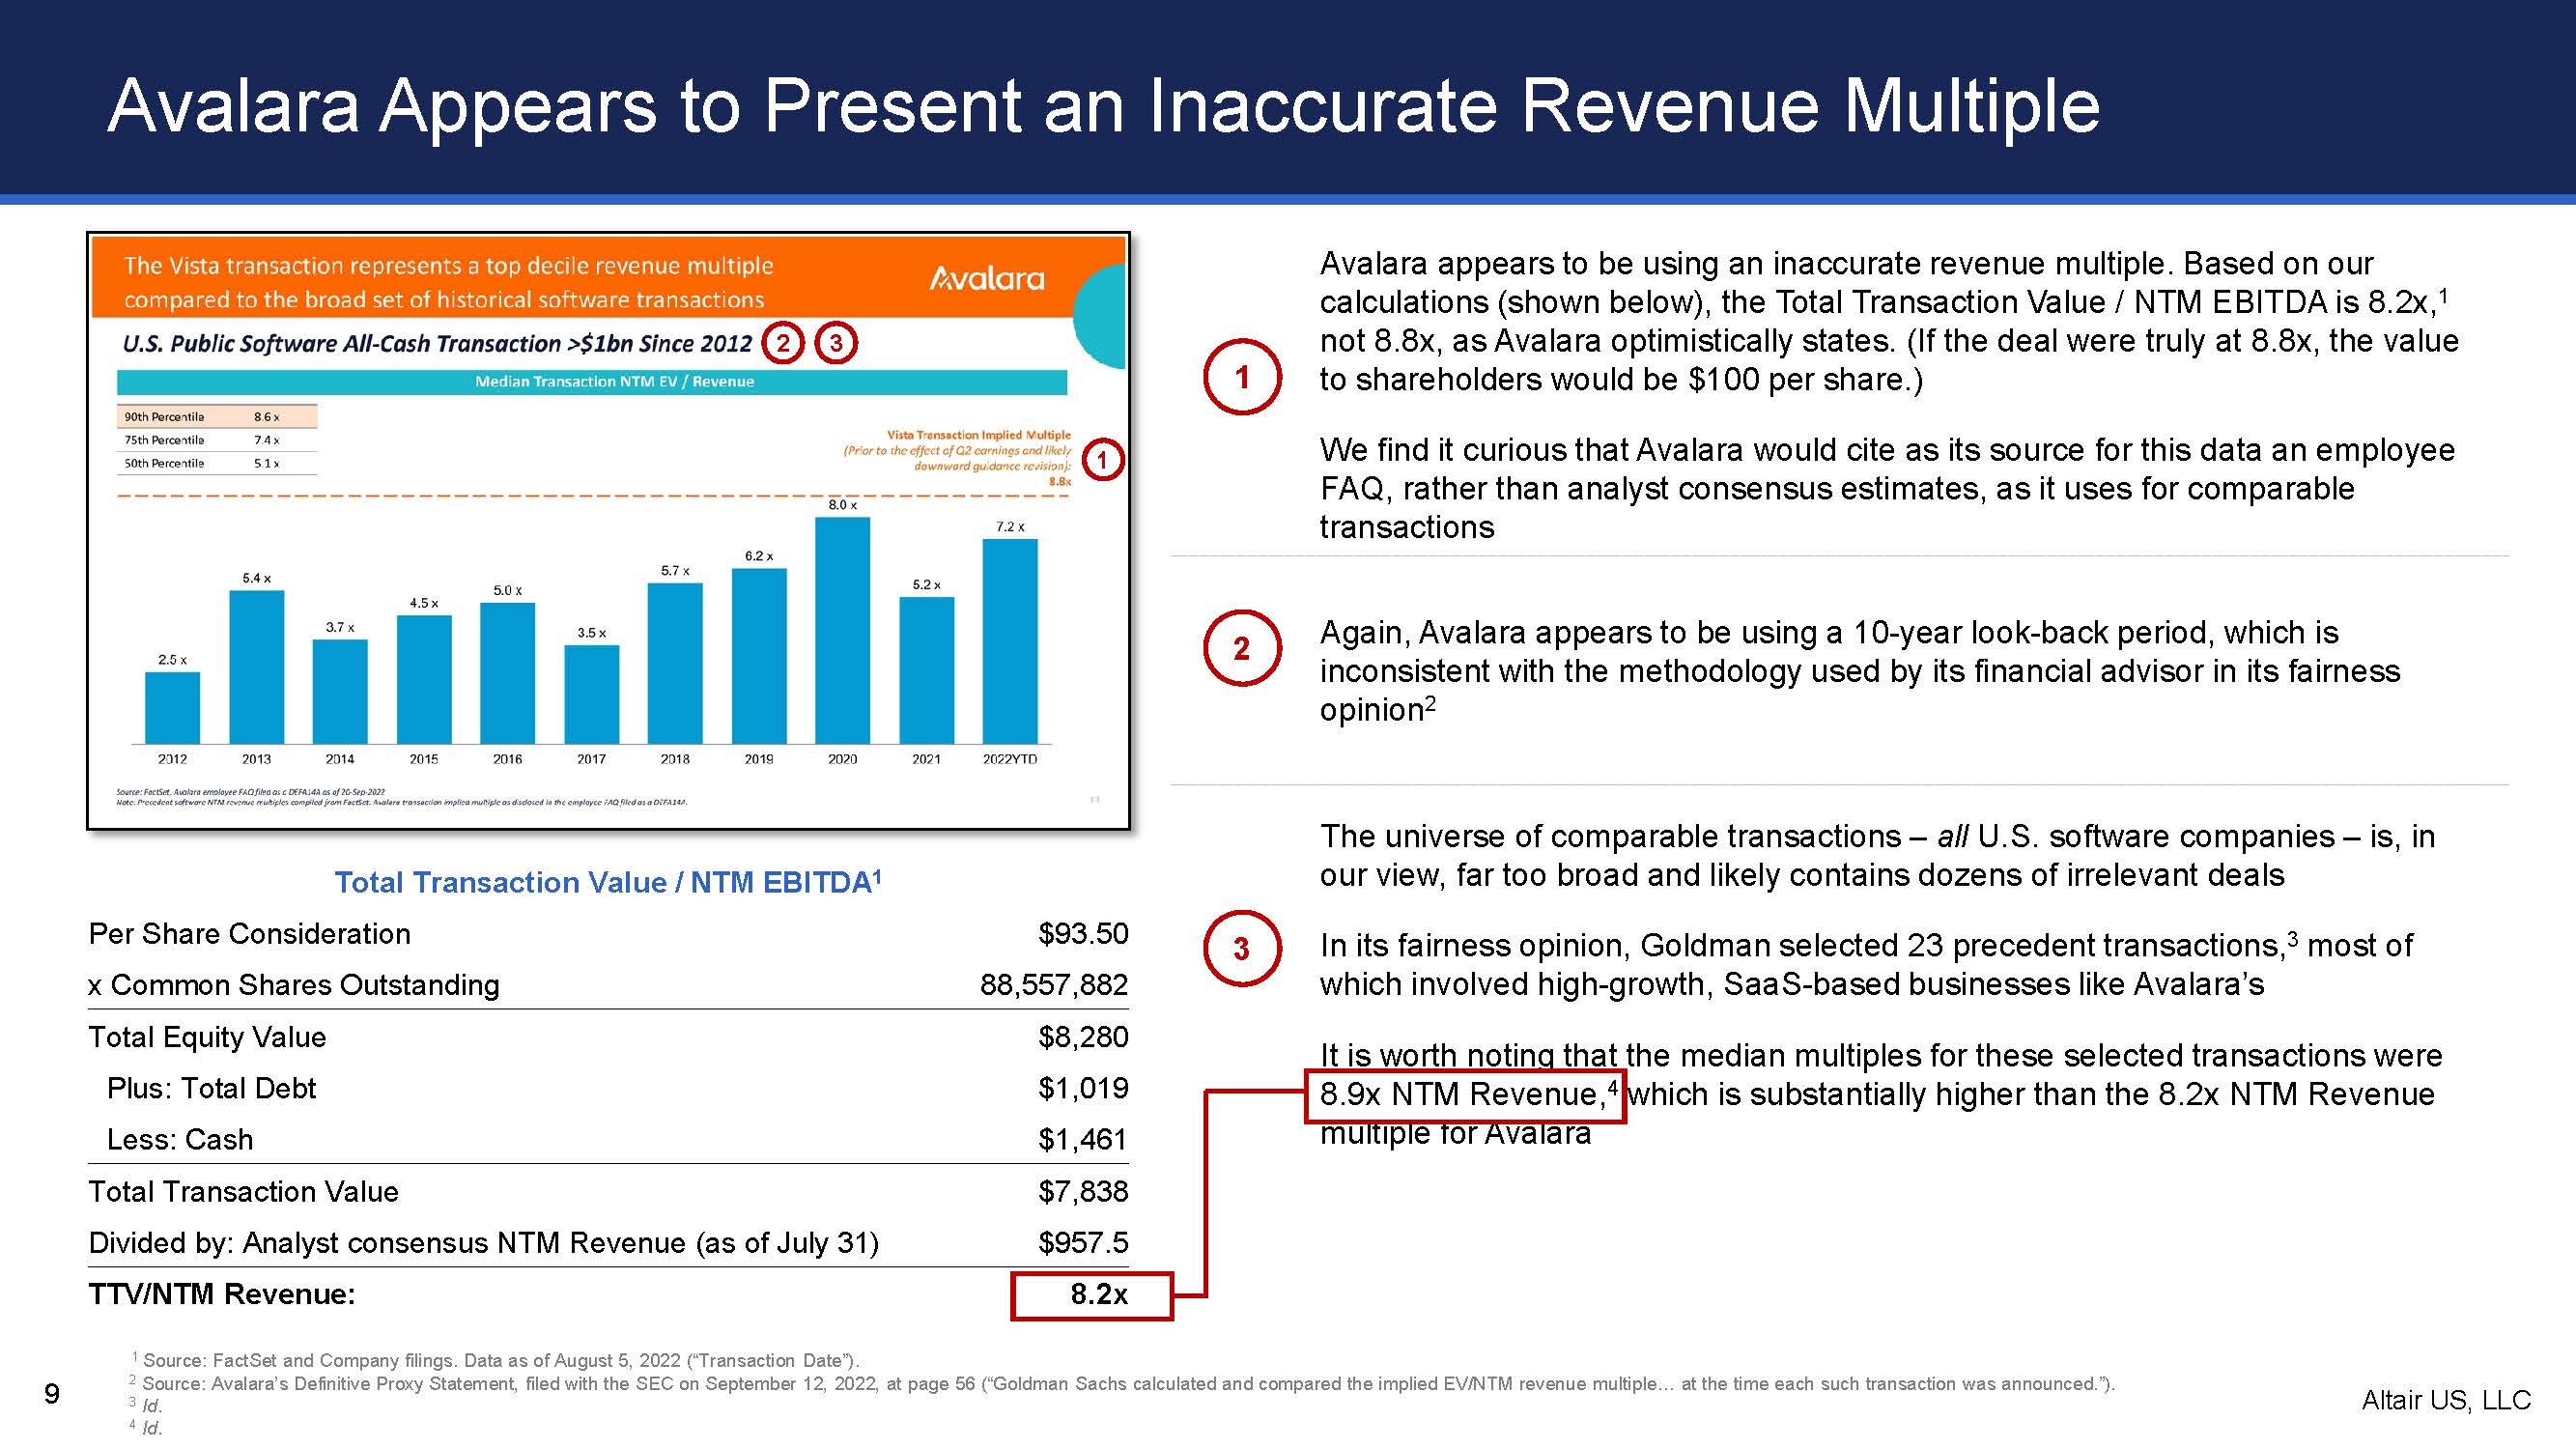This screenshot has width=2576, height=1449.
Task: Click the Altair US, LLC footer text
Action: (2445, 1399)
